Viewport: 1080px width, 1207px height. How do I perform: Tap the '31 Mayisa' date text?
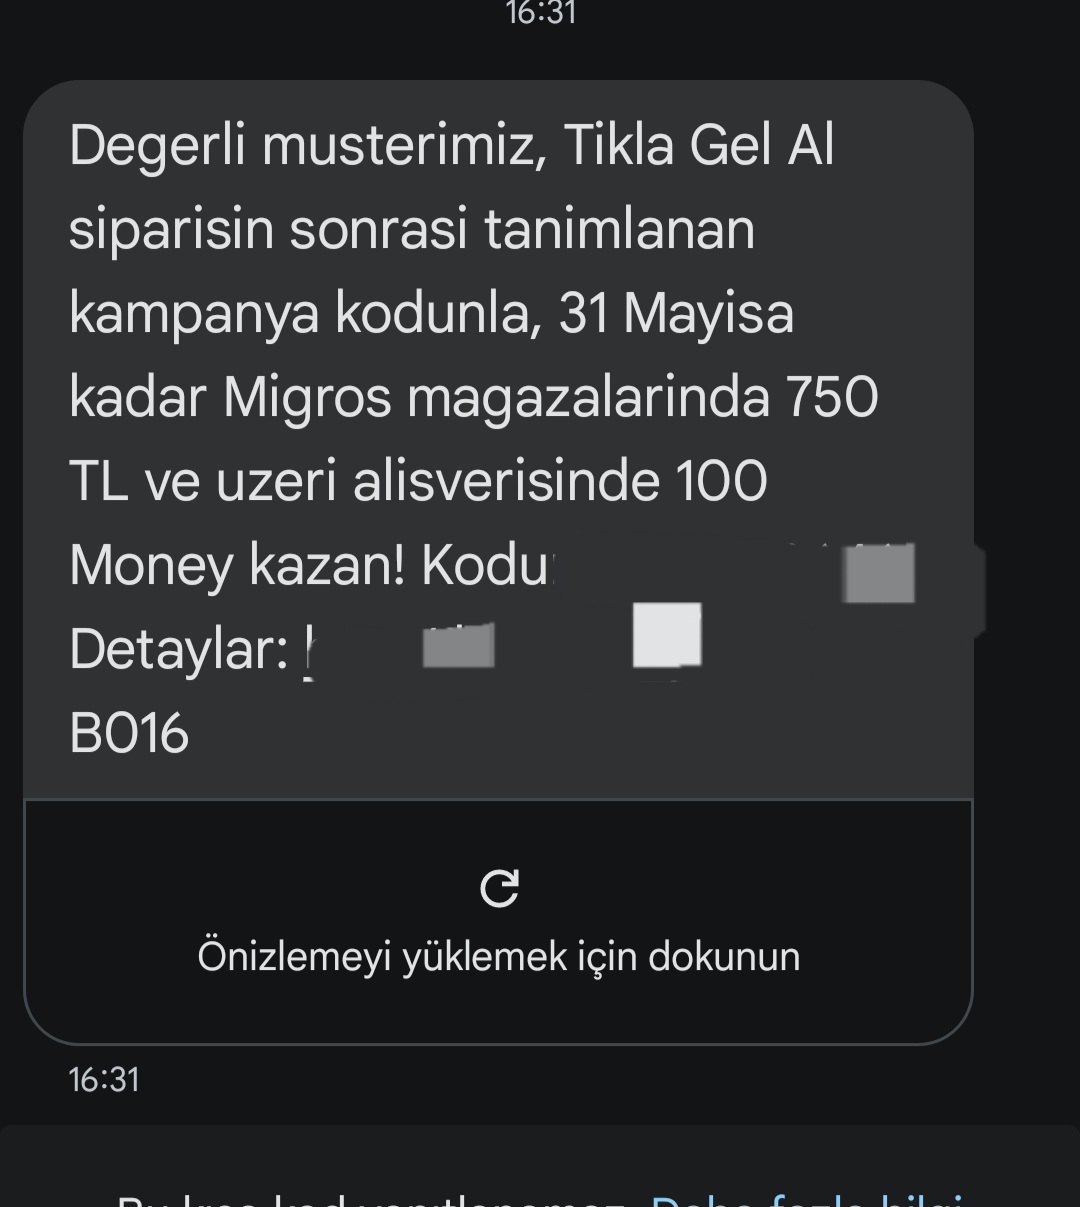tap(676, 314)
